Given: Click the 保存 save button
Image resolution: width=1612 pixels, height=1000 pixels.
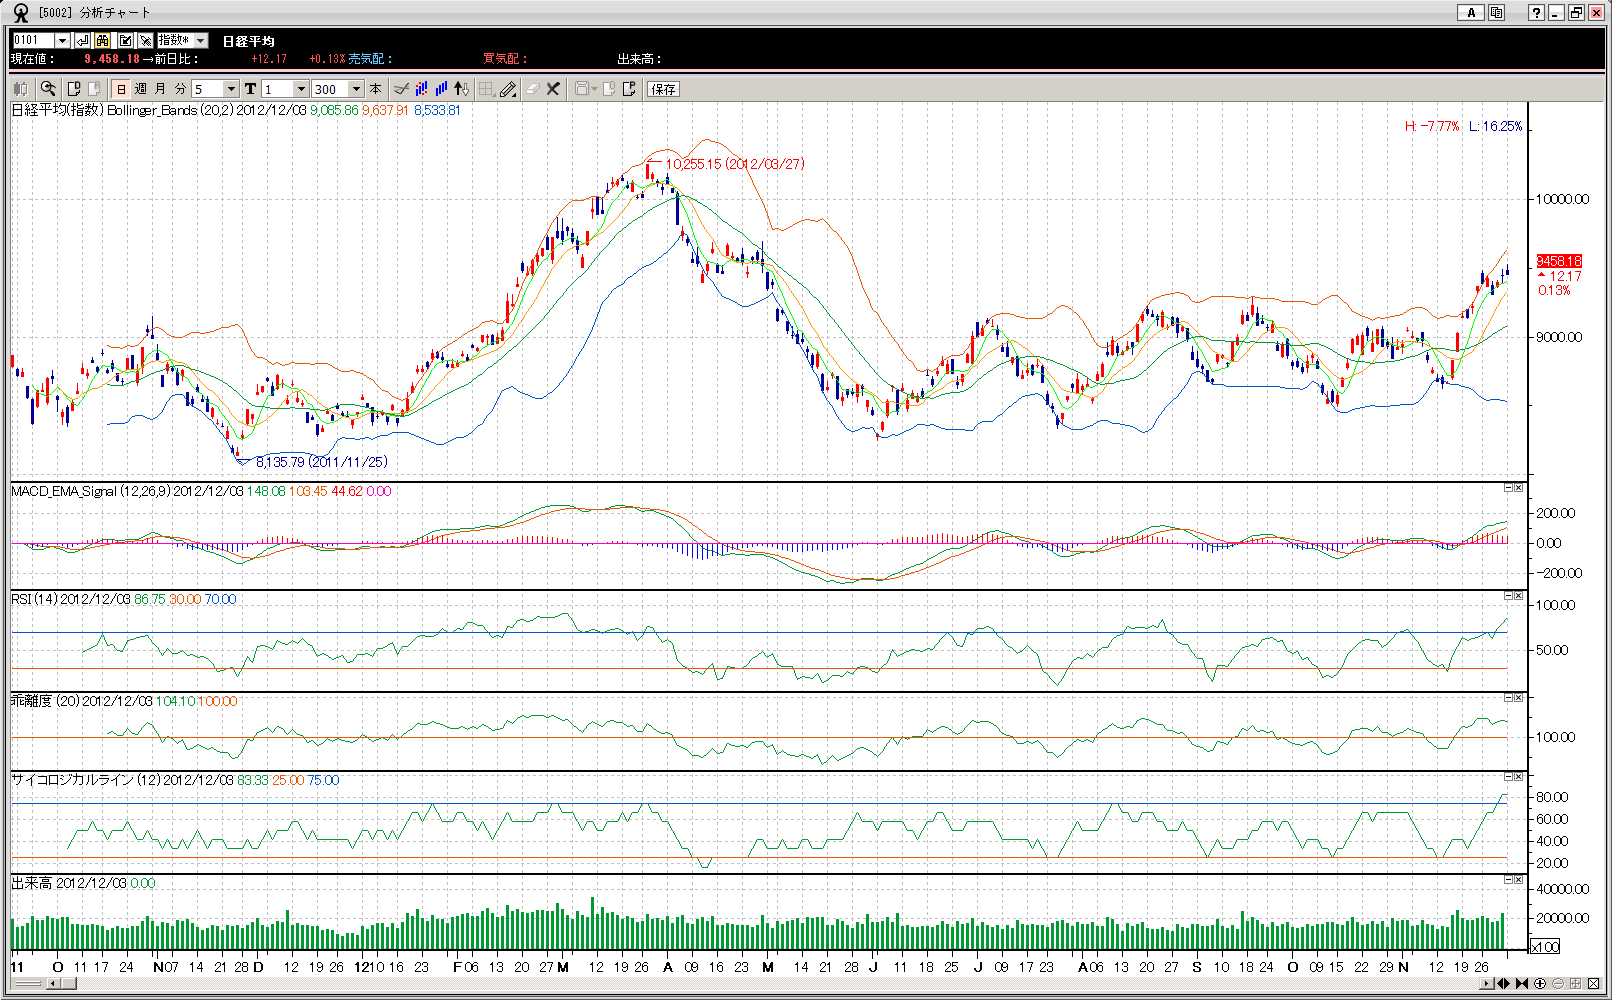Looking at the screenshot, I should click(x=663, y=89).
